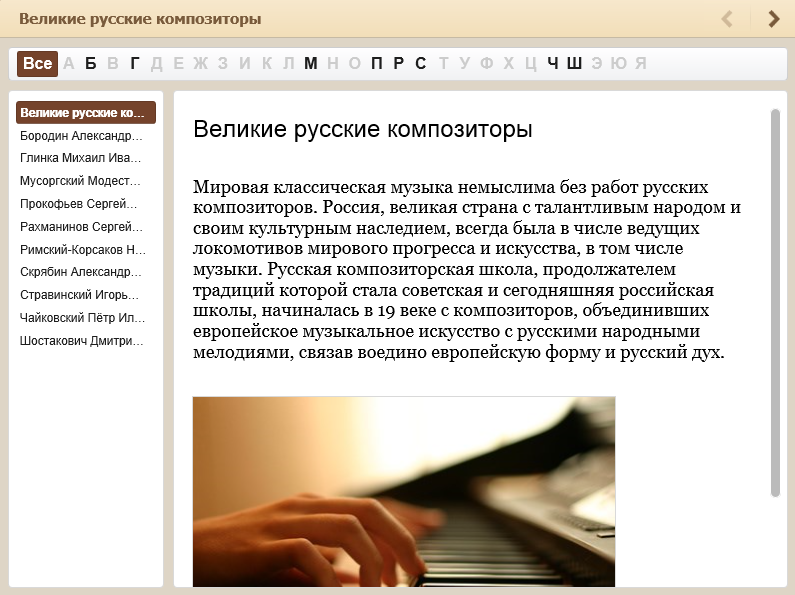Click the disabled letter Х filter
Screen dimensions: 795x595
tap(509, 64)
